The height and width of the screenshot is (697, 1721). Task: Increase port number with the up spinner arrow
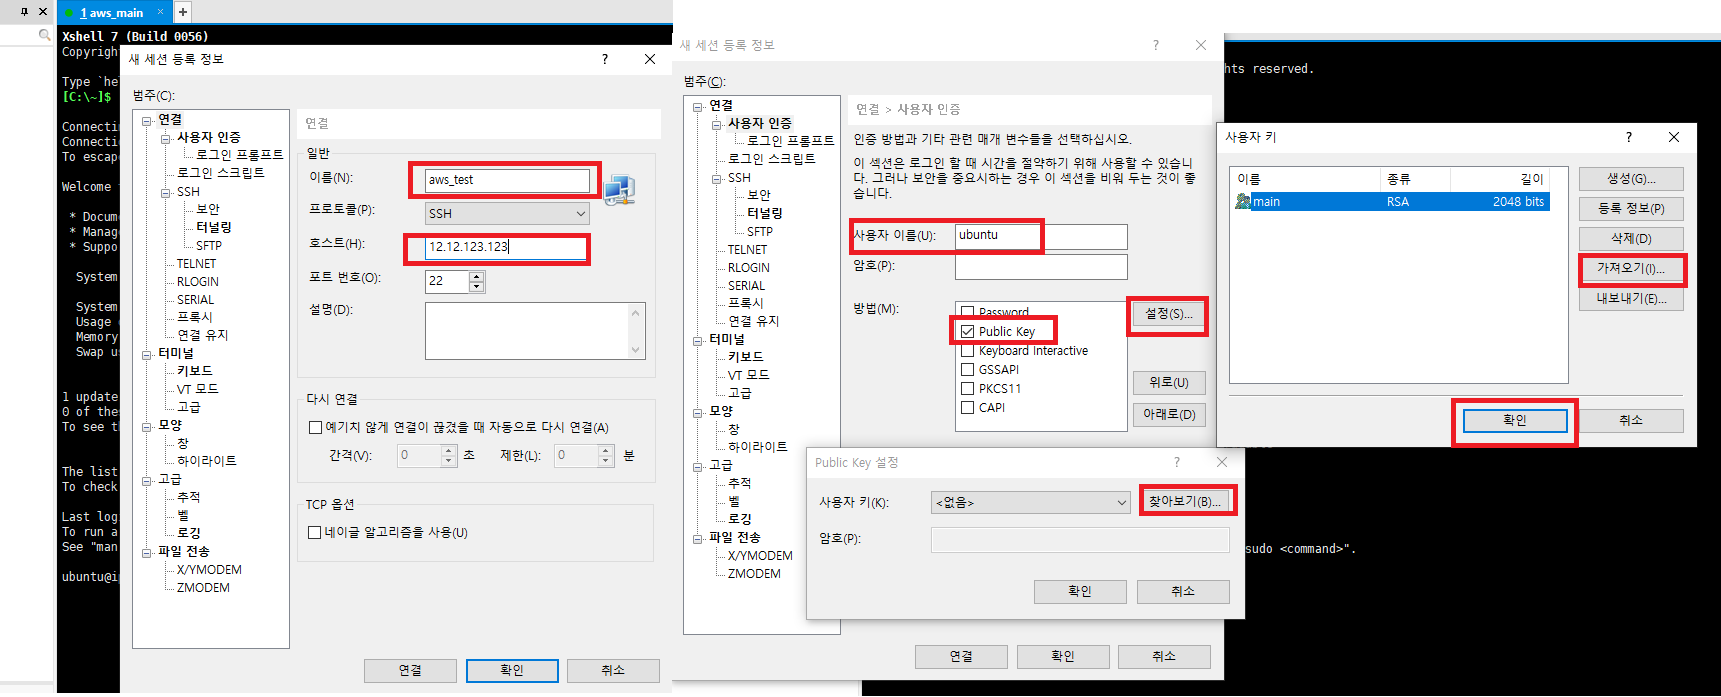[x=477, y=277]
